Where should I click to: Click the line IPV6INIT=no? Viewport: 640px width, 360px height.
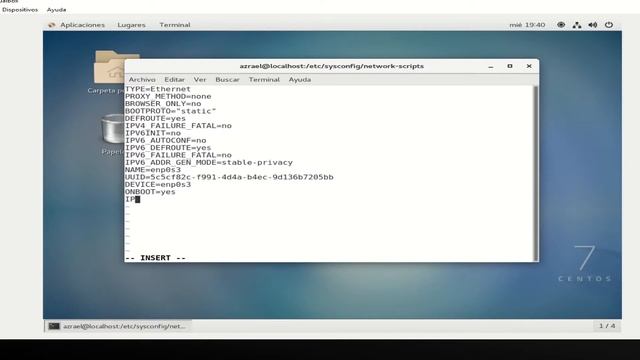[x=153, y=133]
